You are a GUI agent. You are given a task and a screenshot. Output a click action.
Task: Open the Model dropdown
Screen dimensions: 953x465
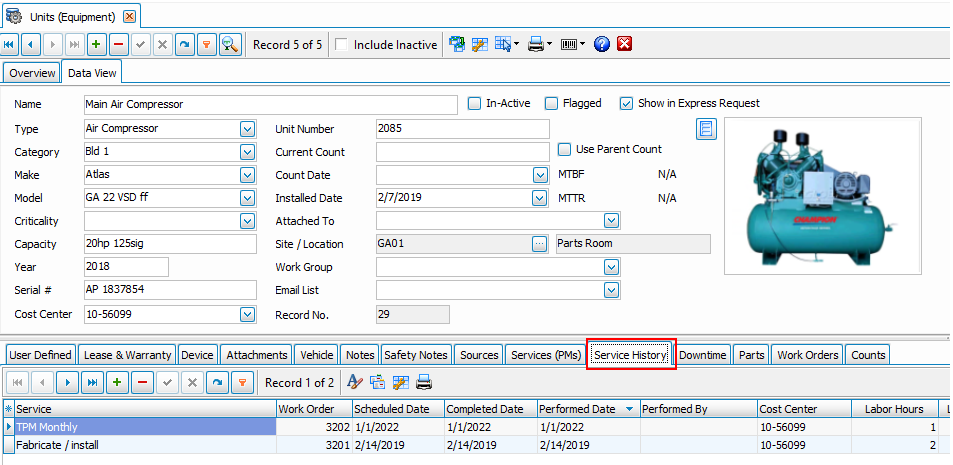click(247, 198)
